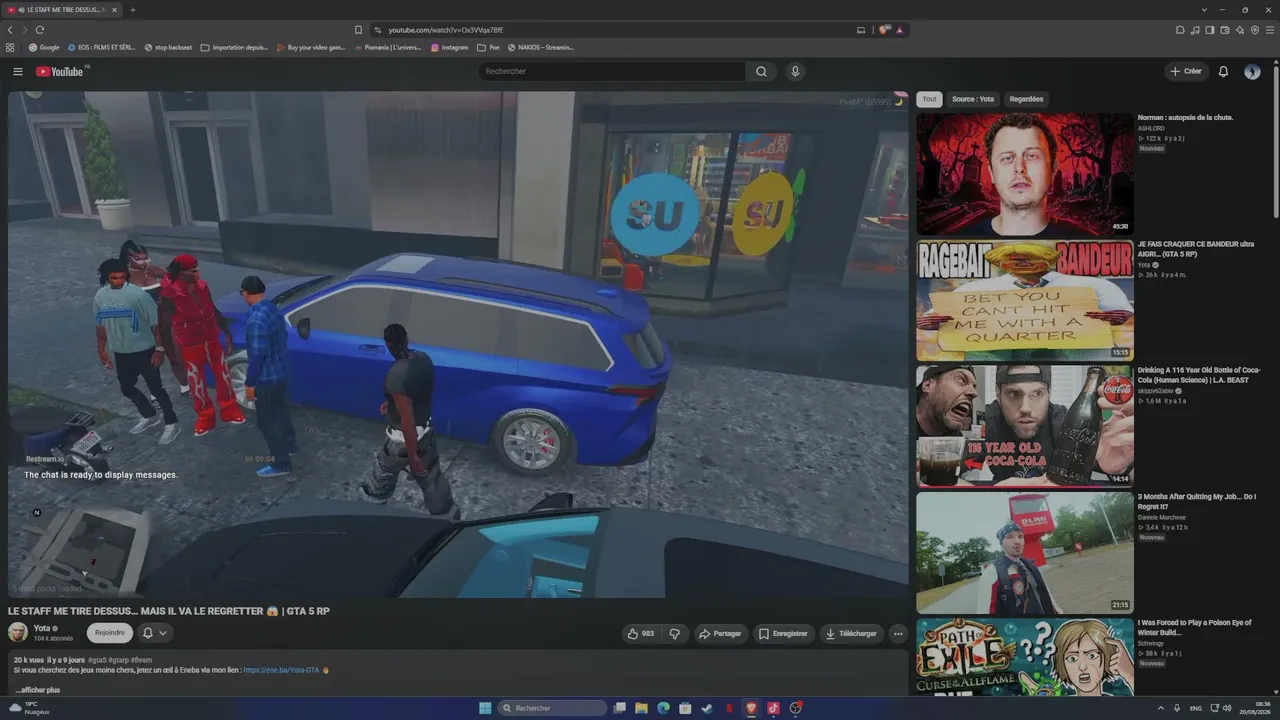Screen dimensions: 1280x720
Task: Switch to Brave browser in taskbar
Action: tap(751, 708)
